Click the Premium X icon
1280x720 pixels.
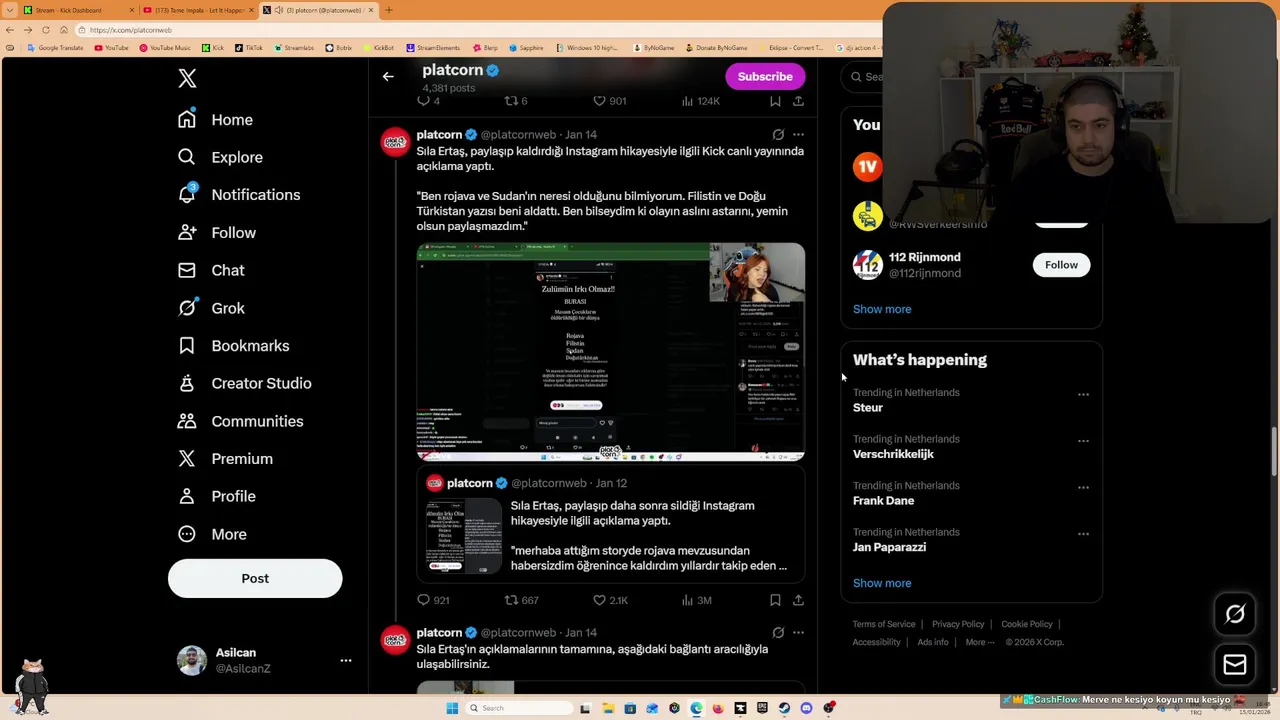tap(187, 459)
